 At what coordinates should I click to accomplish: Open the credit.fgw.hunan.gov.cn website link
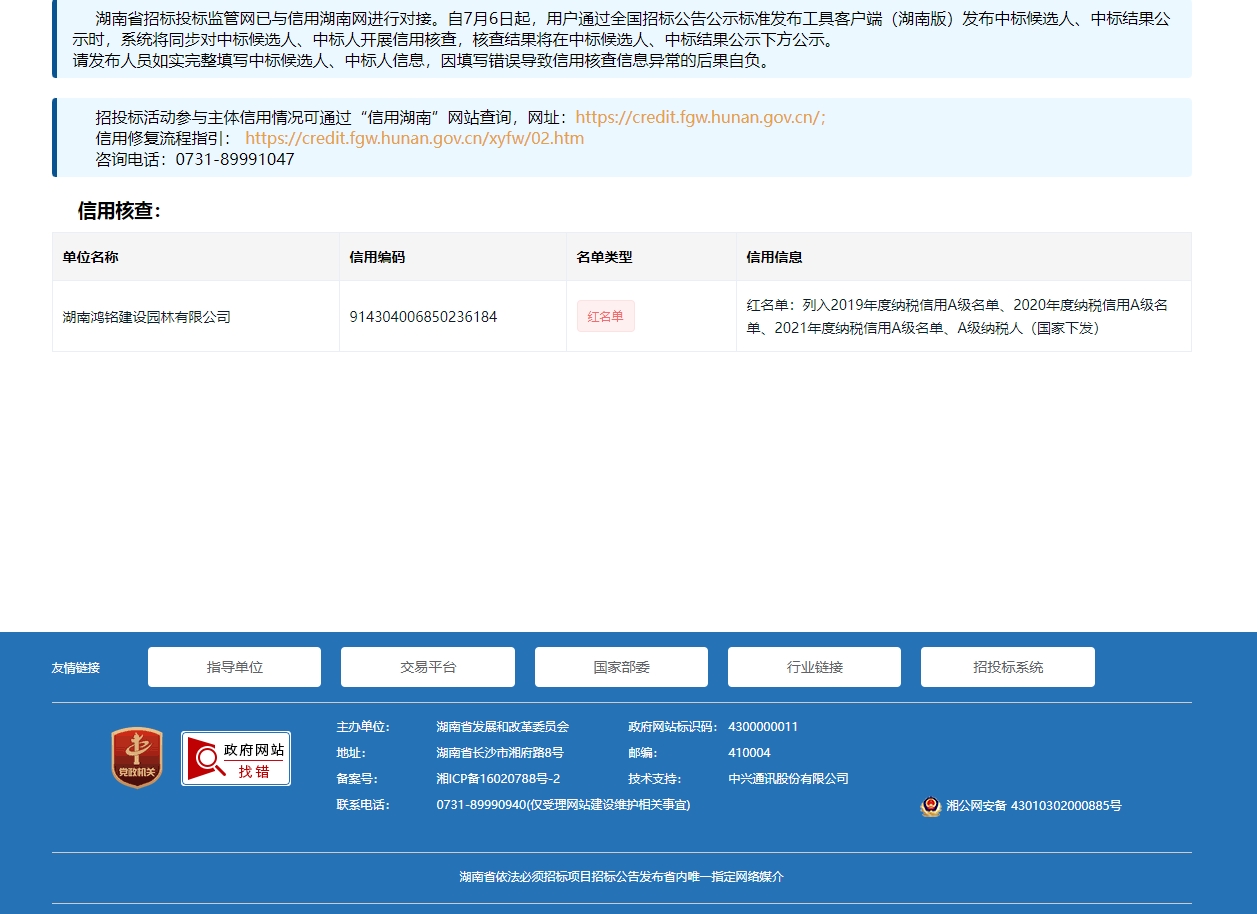click(700, 117)
